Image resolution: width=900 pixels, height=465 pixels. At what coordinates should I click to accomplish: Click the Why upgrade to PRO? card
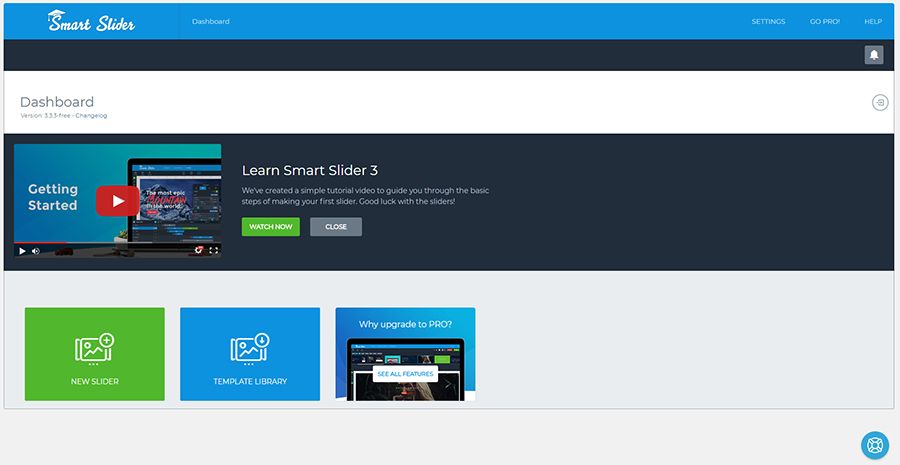405,354
